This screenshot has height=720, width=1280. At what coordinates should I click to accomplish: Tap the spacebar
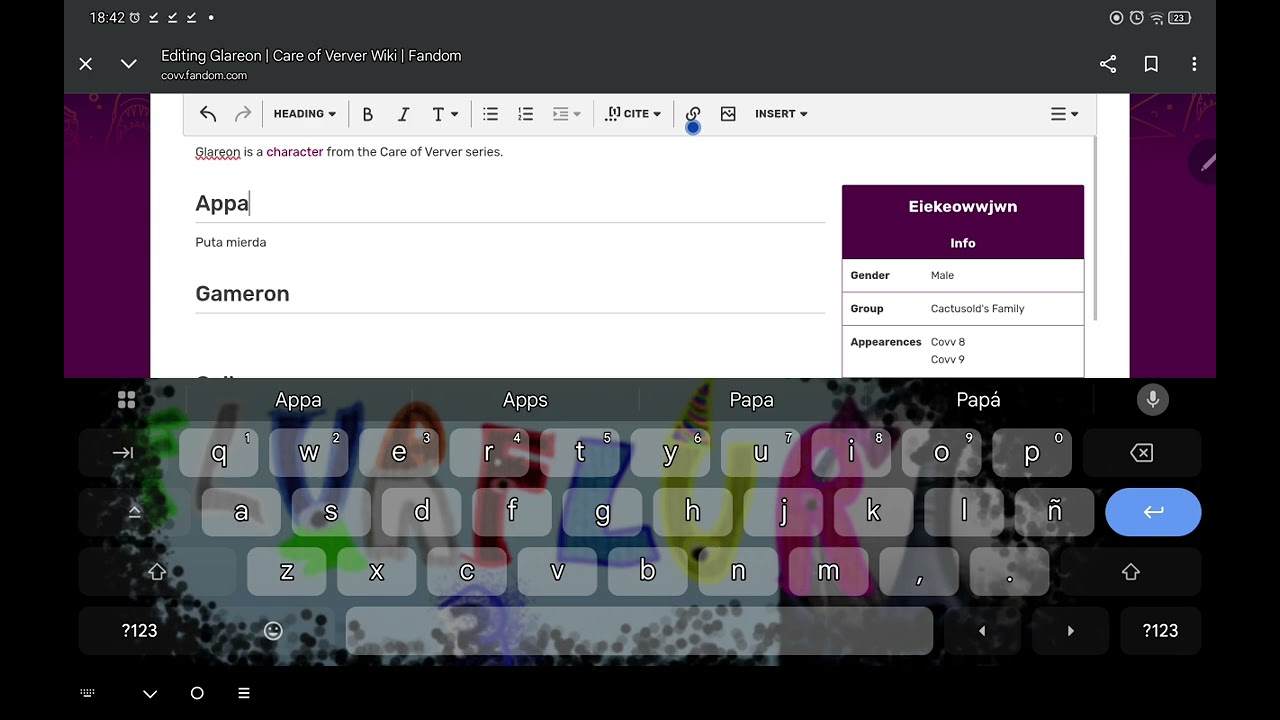640,631
